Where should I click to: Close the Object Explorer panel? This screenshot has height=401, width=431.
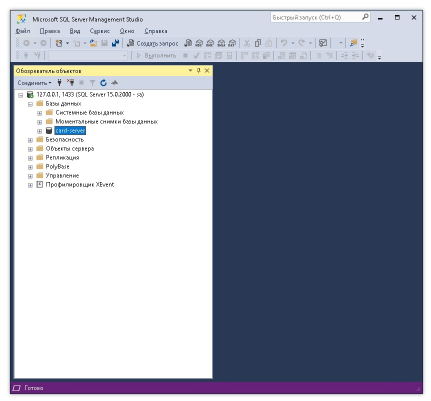click(x=207, y=71)
